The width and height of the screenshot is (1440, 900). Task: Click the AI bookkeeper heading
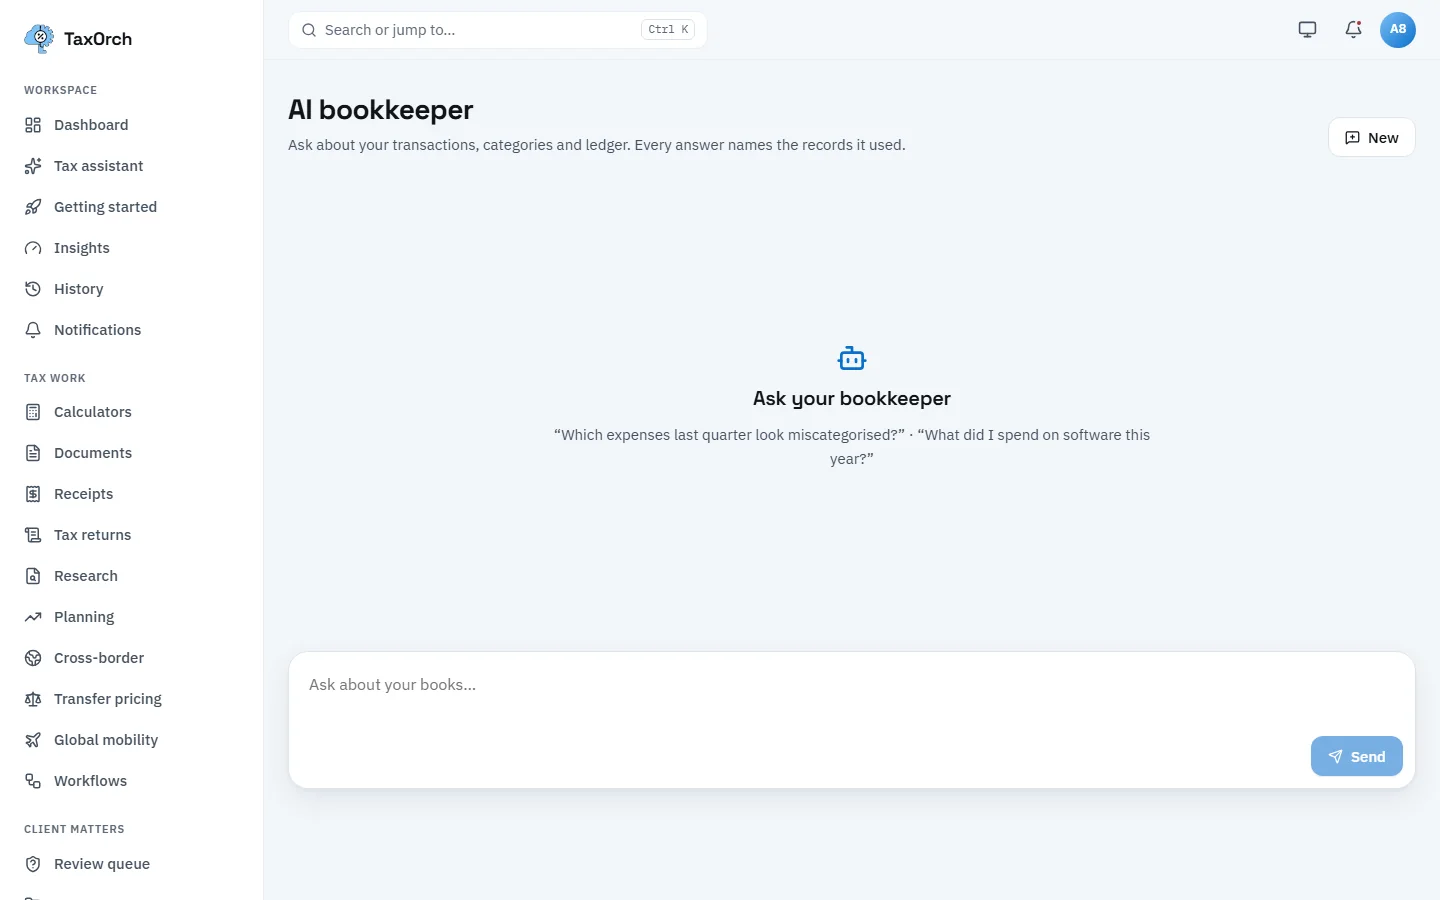pyautogui.click(x=381, y=110)
